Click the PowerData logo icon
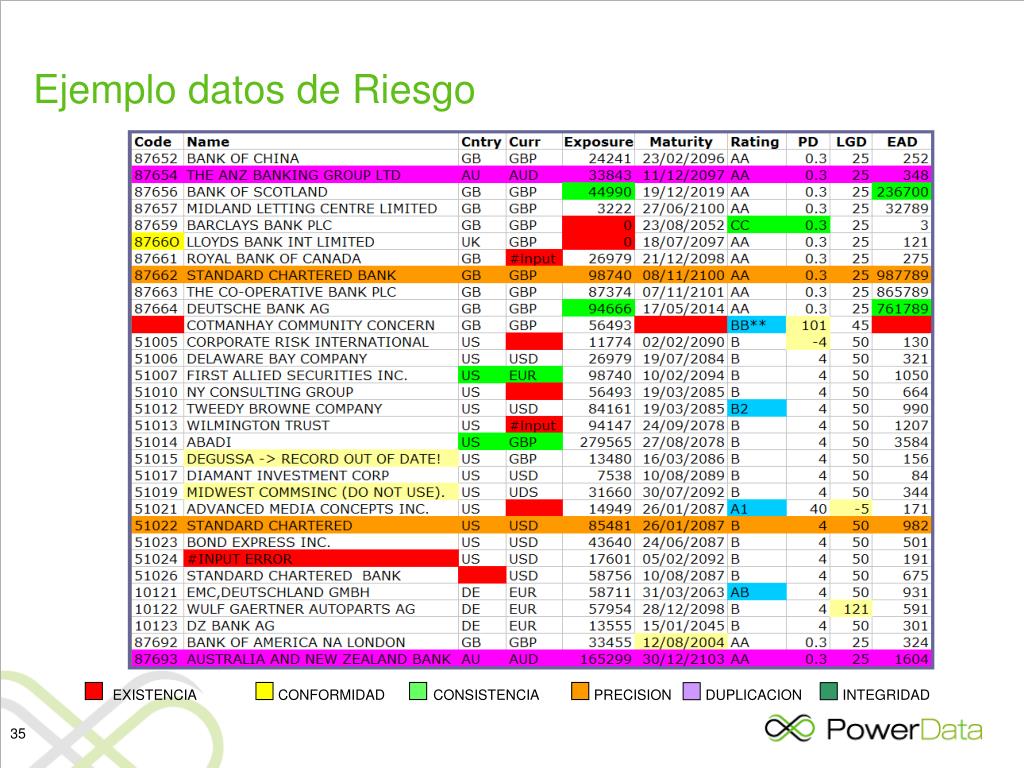1024x768 pixels. click(790, 728)
